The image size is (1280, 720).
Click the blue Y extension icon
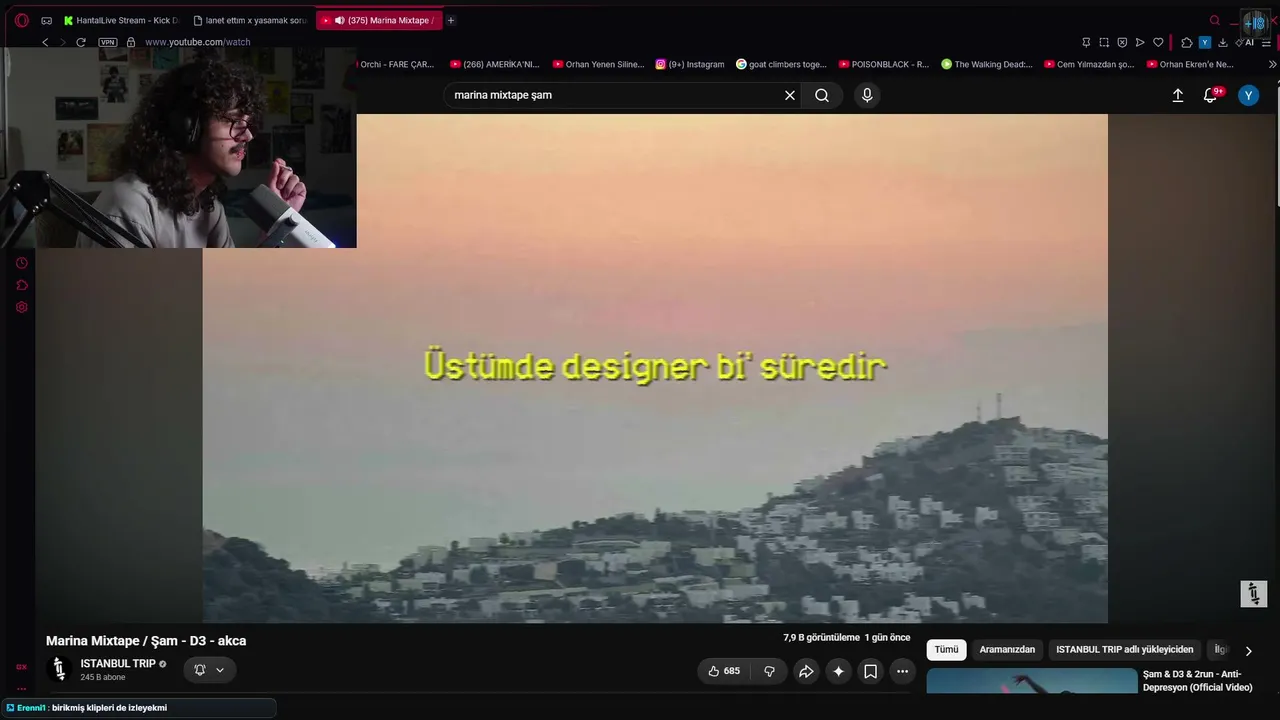1205,42
